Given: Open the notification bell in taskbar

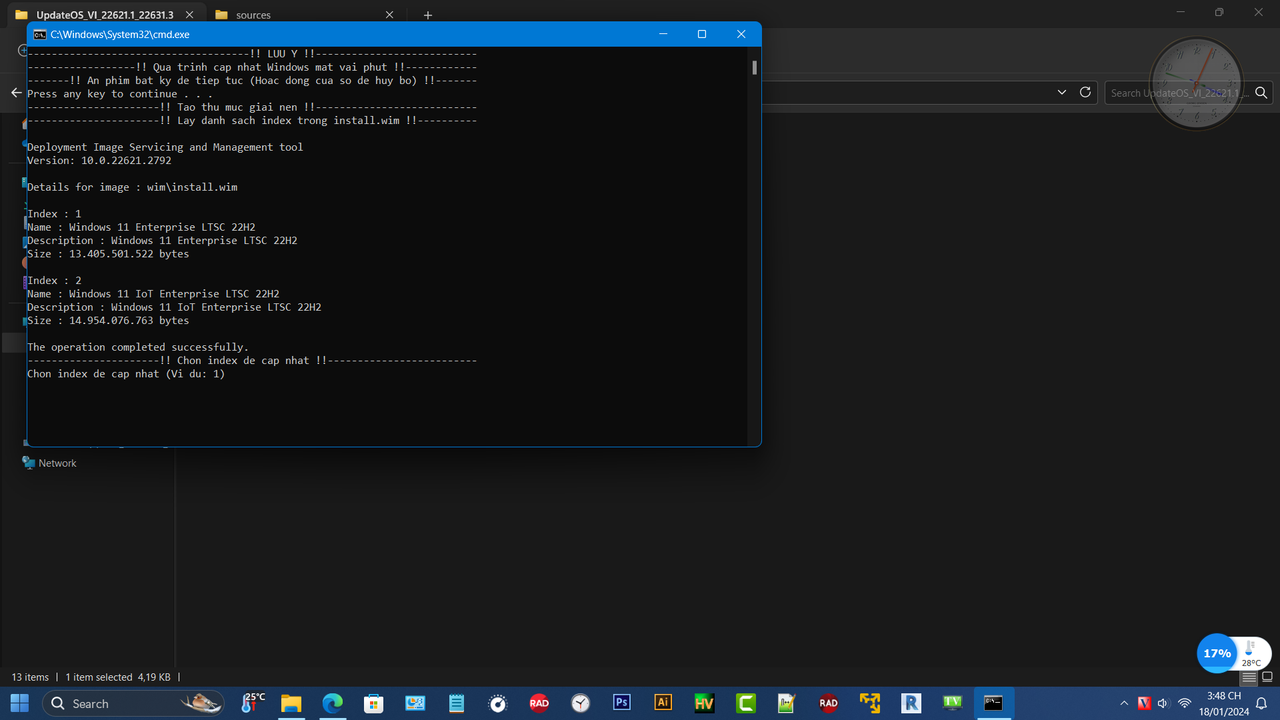Looking at the screenshot, I should [1259, 703].
